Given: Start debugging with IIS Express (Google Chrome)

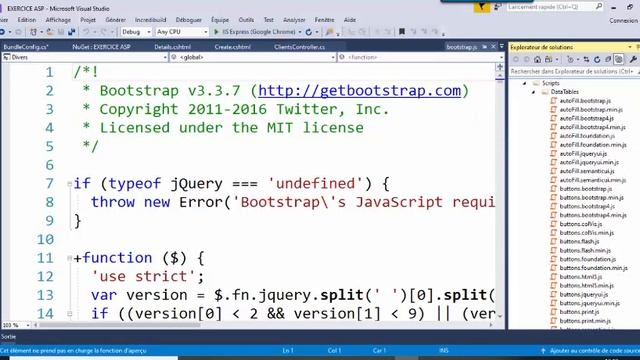Looking at the screenshot, I should point(255,32).
